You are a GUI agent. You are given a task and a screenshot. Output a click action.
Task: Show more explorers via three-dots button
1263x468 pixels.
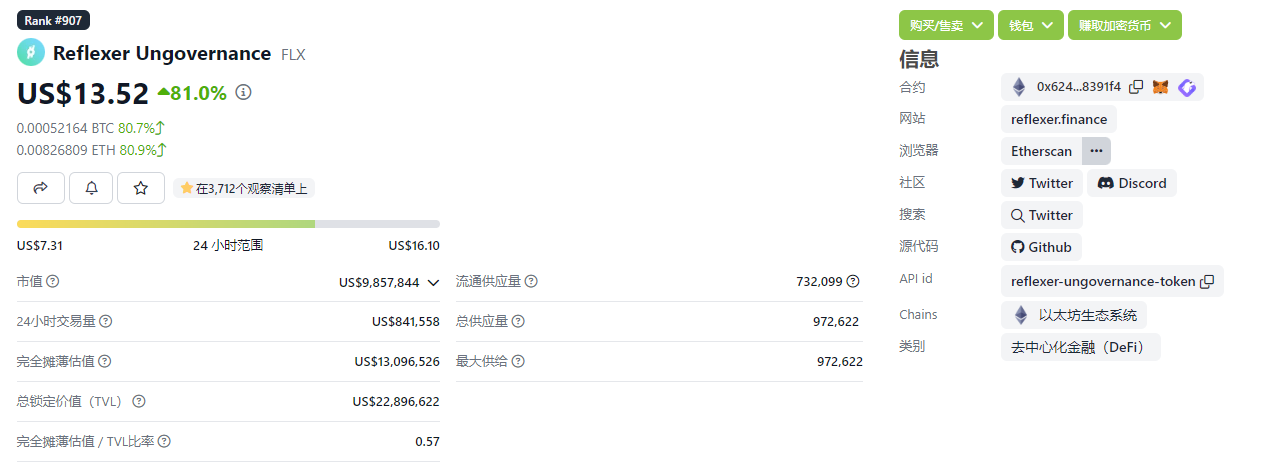(x=1096, y=151)
